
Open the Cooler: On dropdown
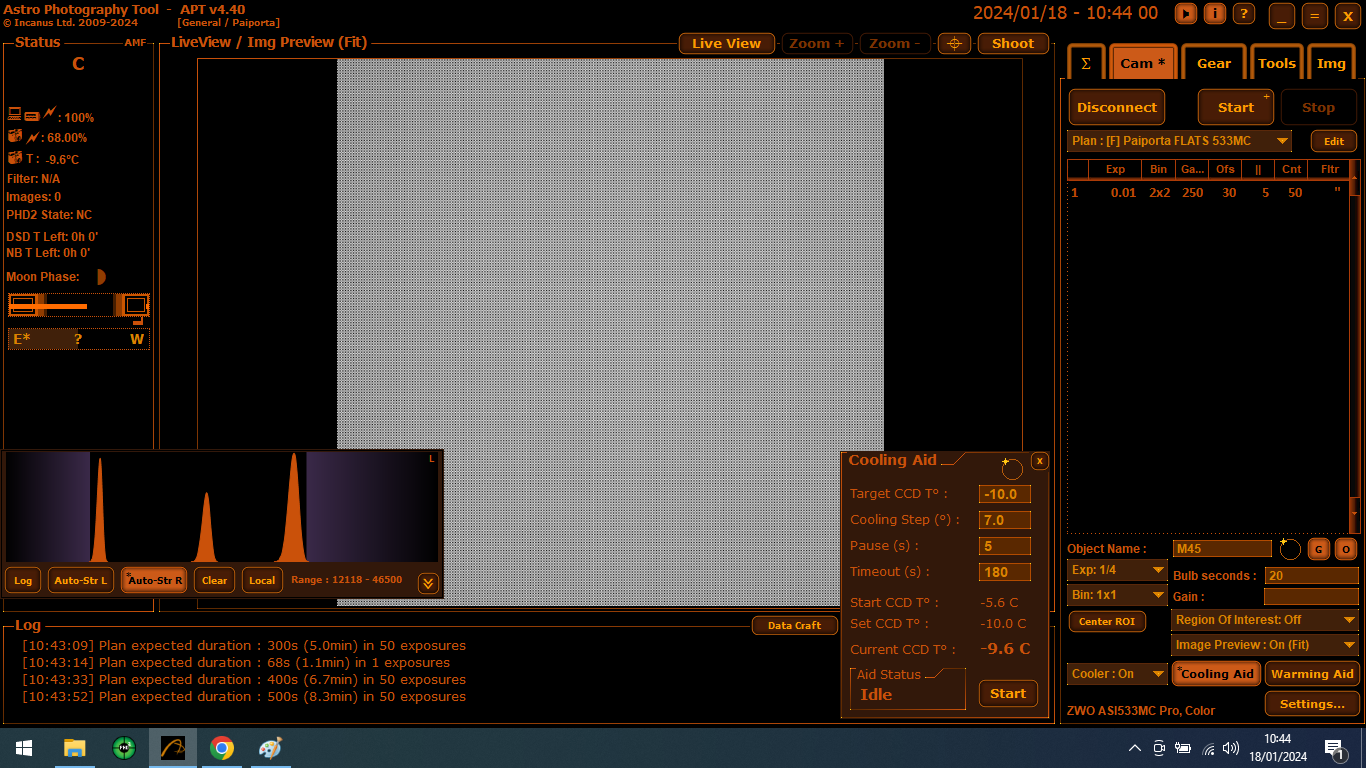1117,673
